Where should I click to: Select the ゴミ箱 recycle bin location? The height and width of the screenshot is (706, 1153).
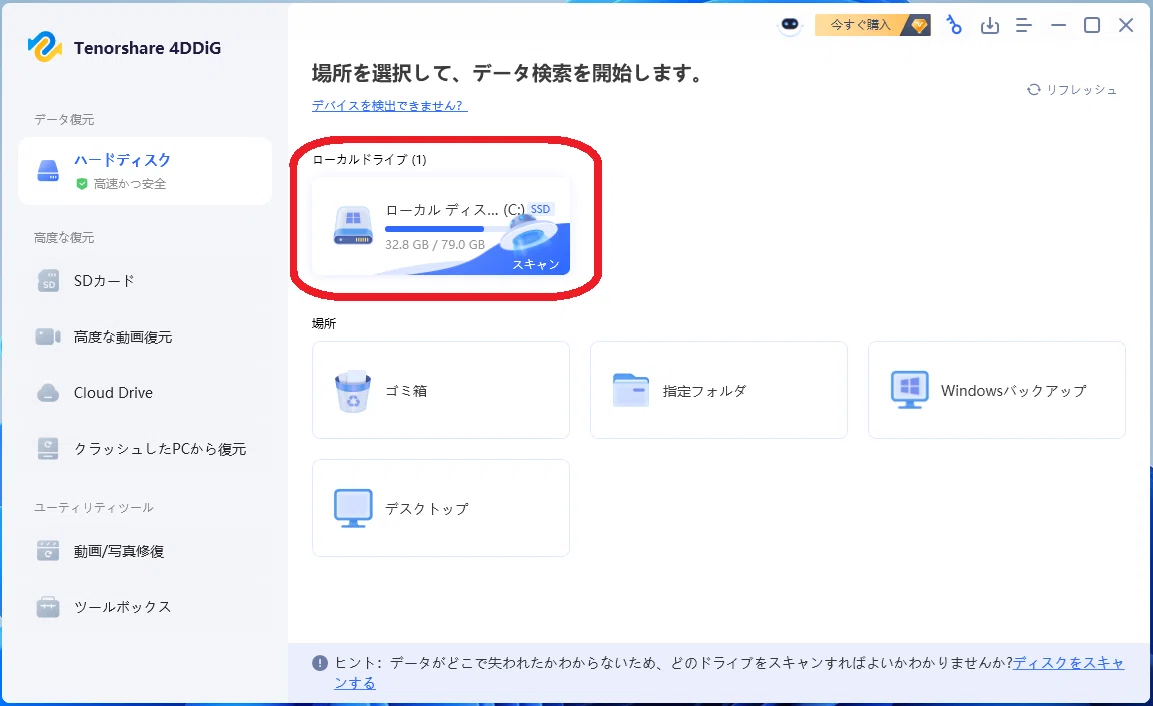point(440,391)
